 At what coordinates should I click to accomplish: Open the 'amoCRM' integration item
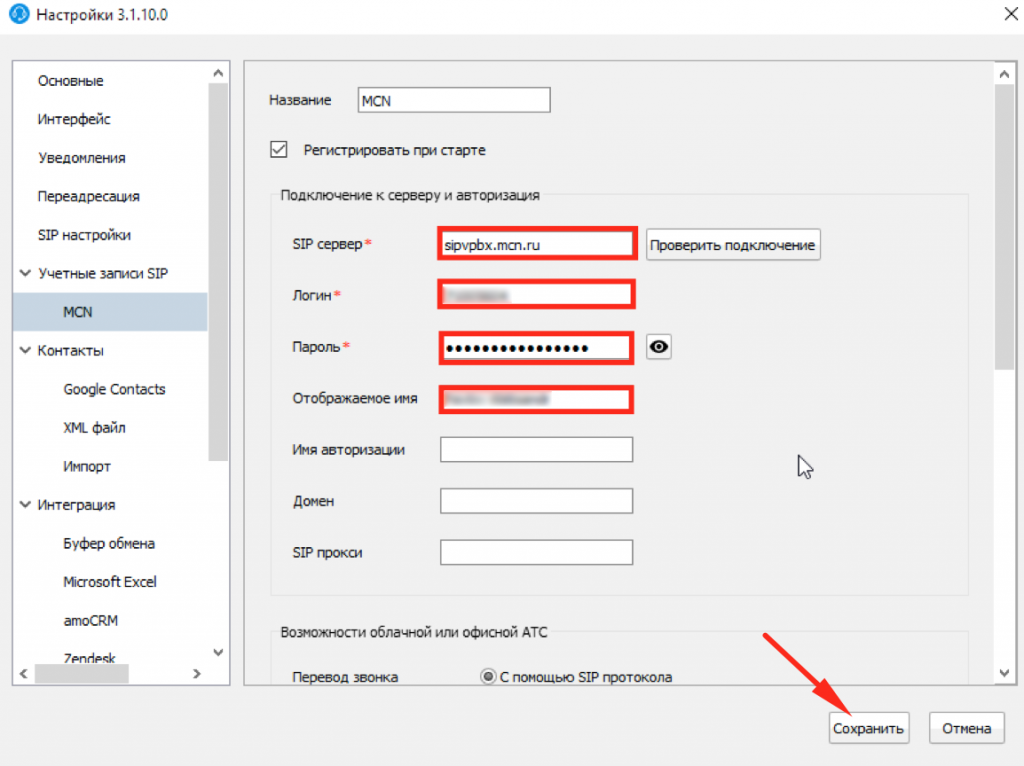pos(90,620)
